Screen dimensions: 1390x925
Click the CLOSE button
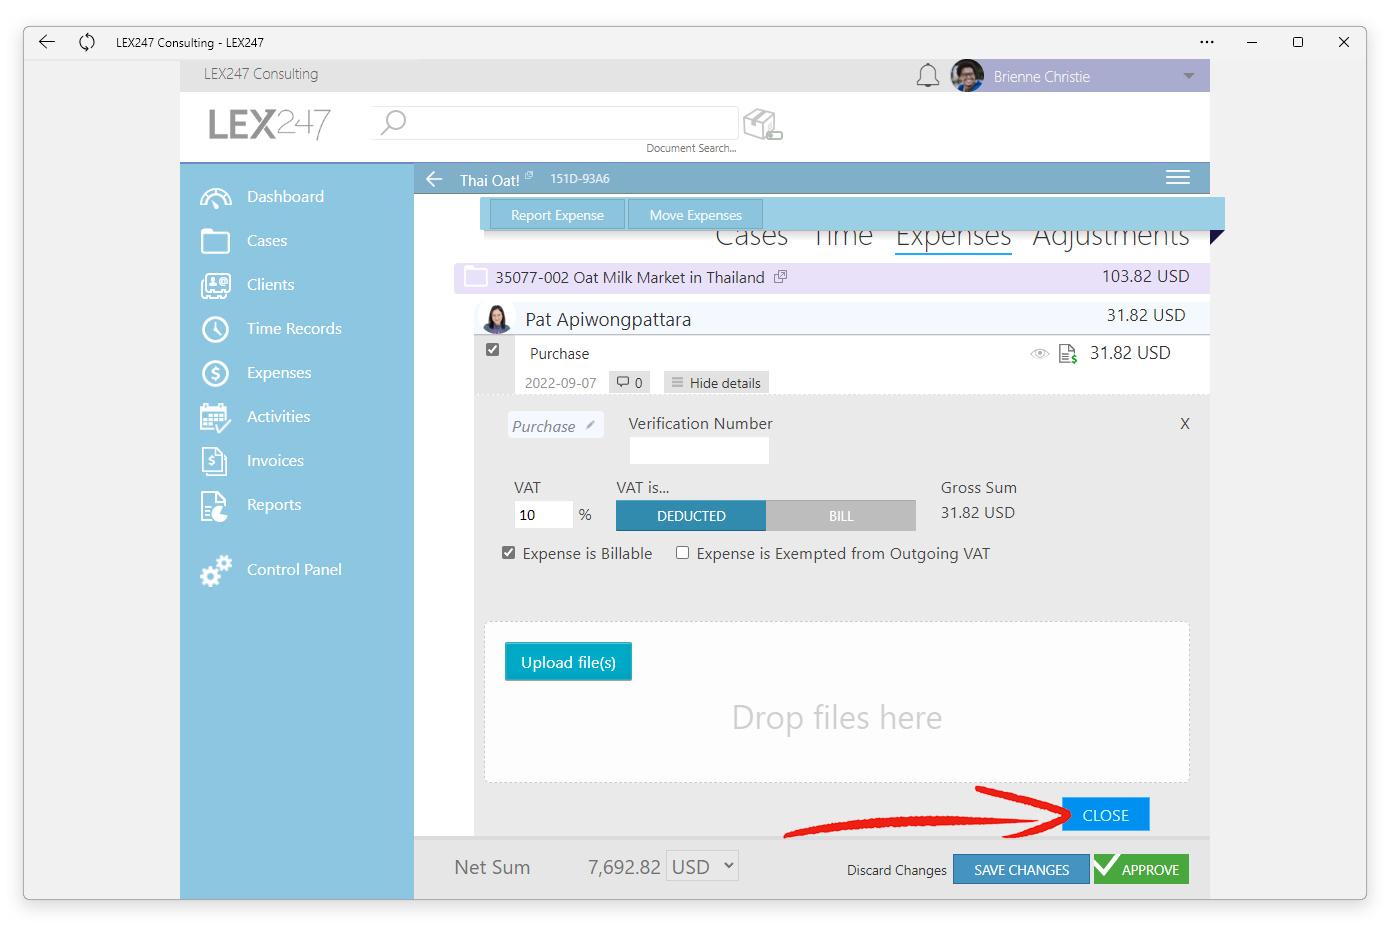(1106, 815)
